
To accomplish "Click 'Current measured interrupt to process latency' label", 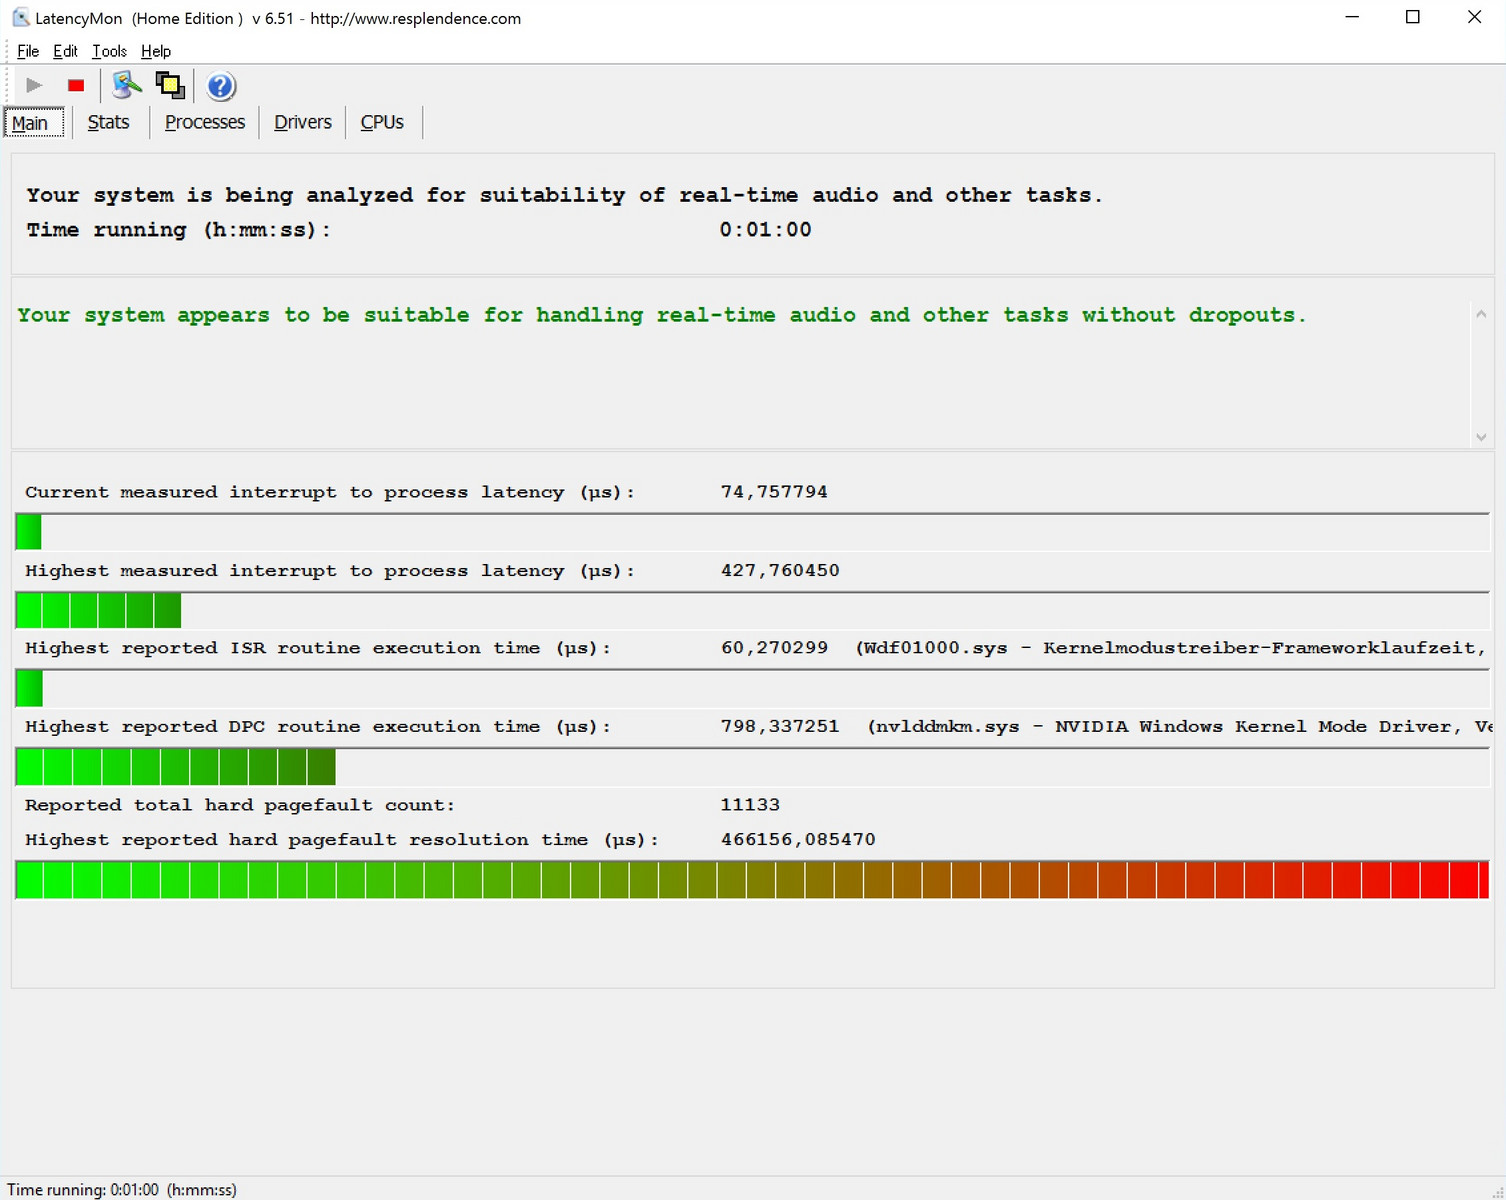I will (x=330, y=492).
